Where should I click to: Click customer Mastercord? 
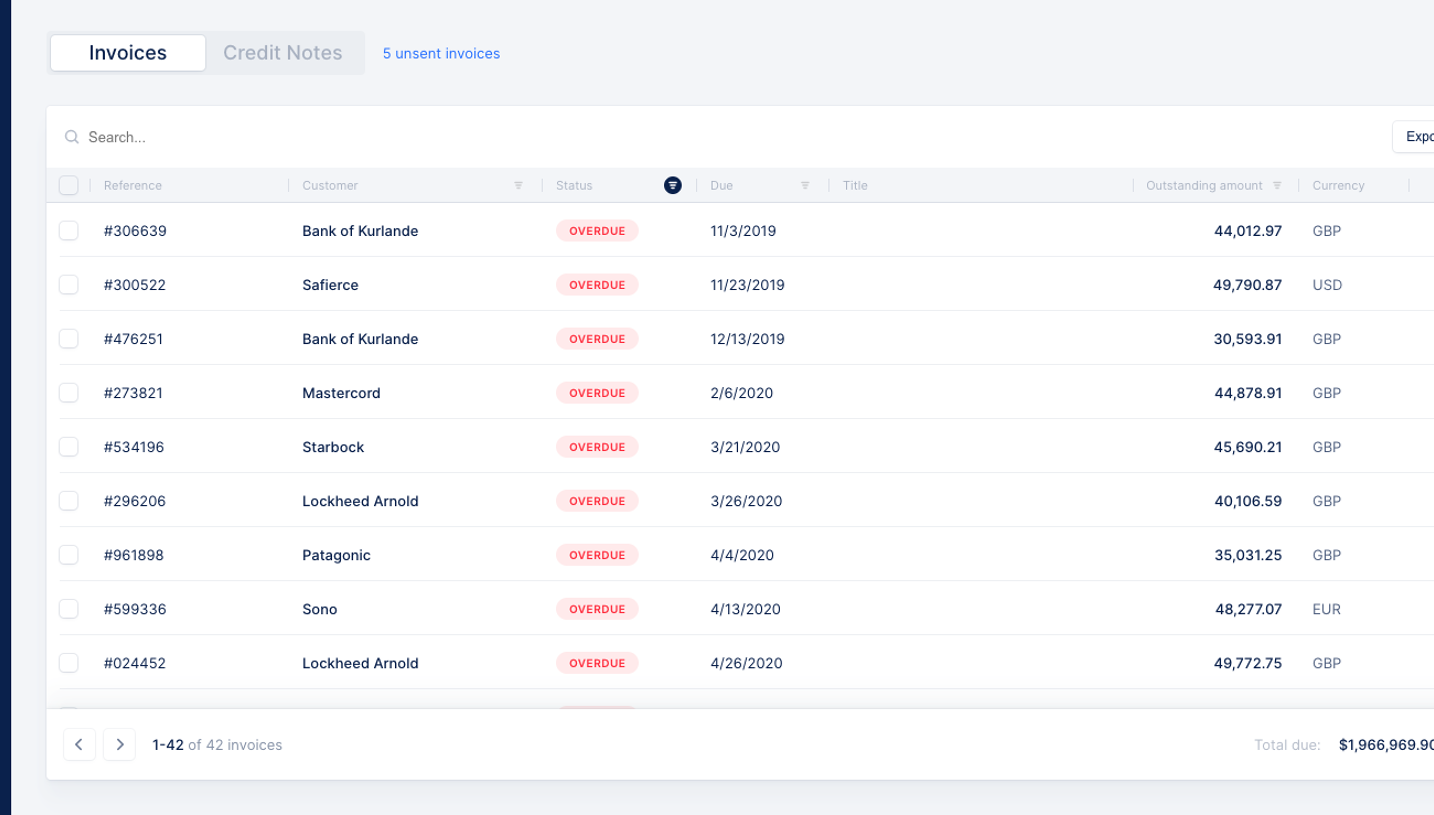tap(341, 393)
